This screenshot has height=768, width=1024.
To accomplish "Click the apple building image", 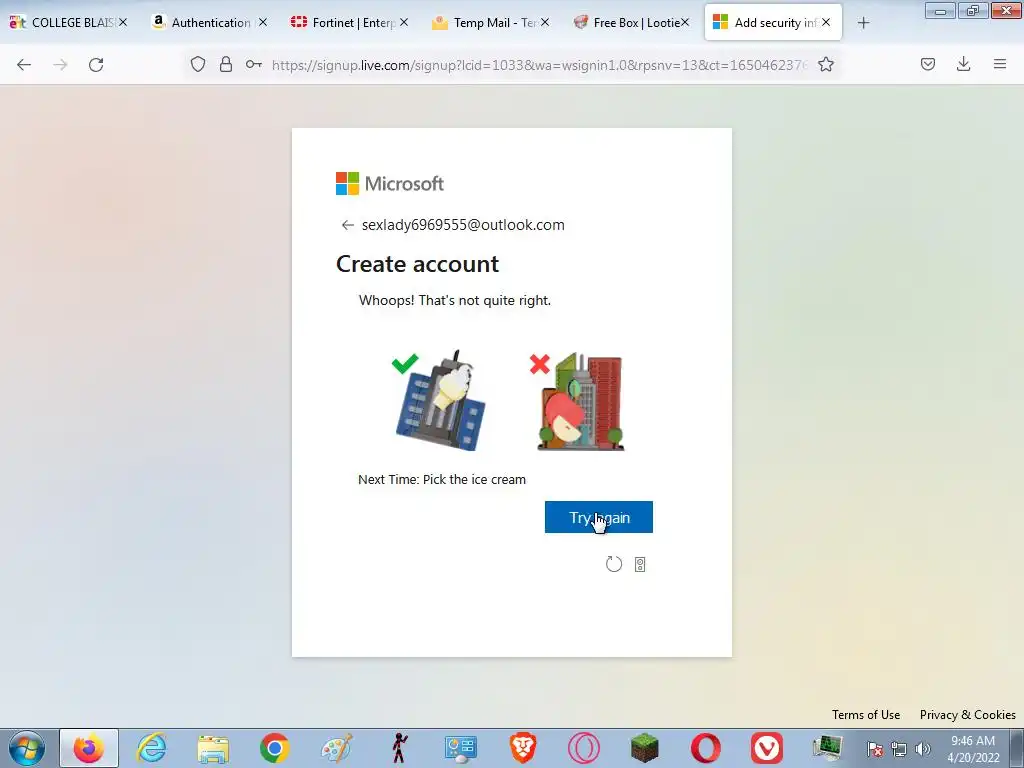I will click(x=580, y=401).
